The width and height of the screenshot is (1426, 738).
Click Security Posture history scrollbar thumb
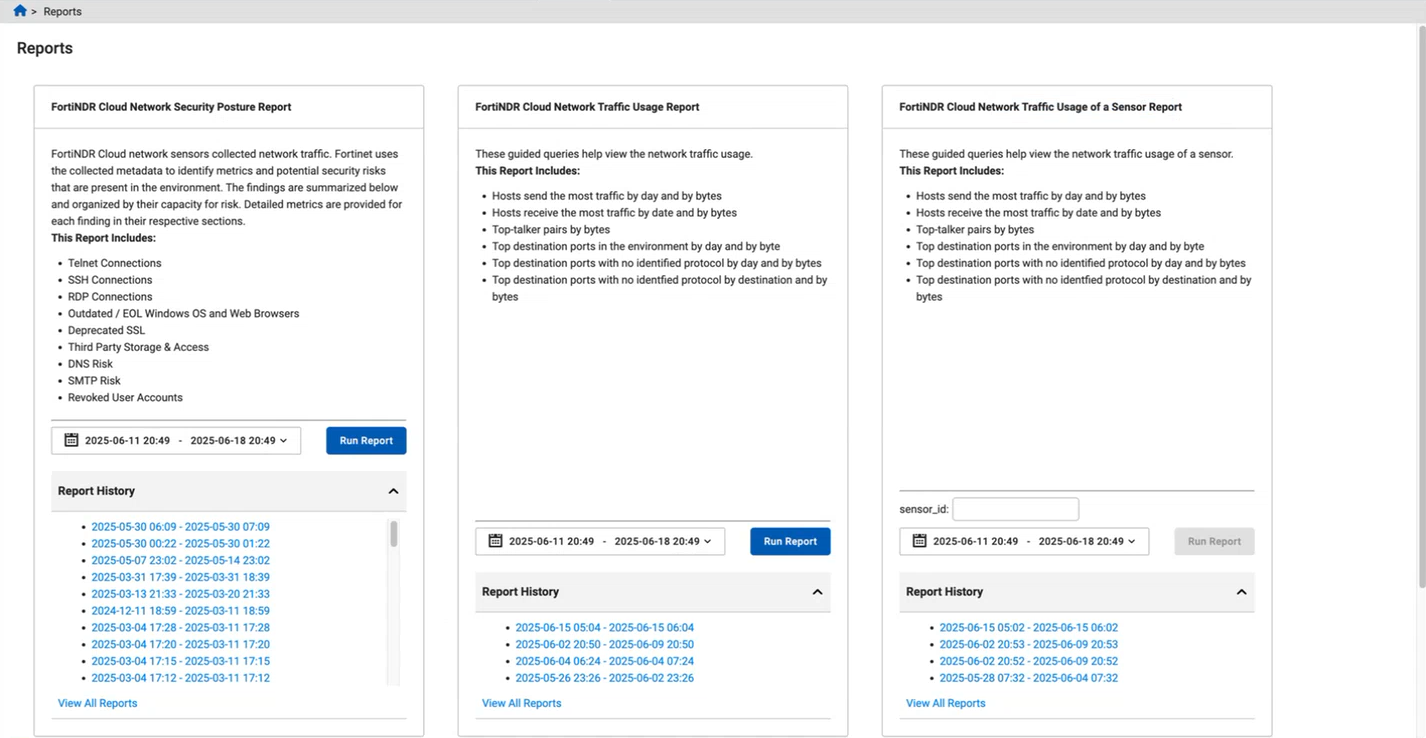pyautogui.click(x=394, y=534)
